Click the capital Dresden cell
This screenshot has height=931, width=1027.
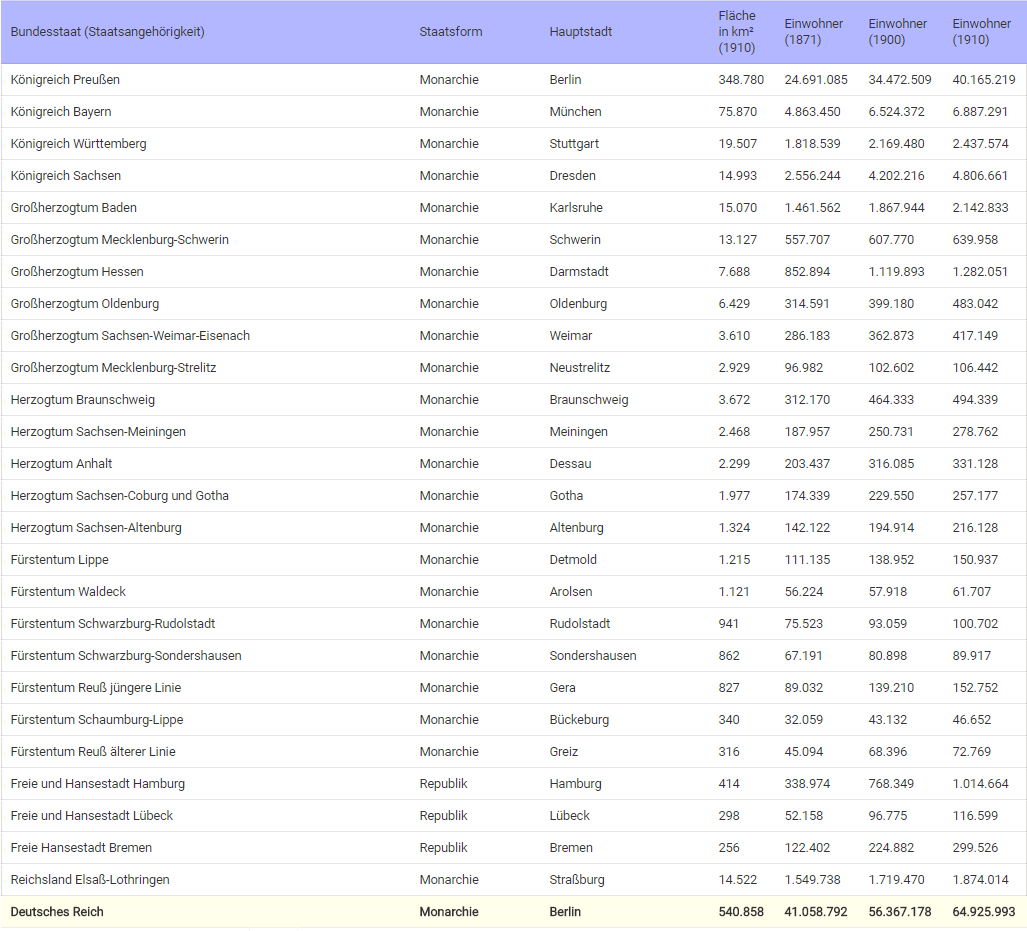[572, 176]
